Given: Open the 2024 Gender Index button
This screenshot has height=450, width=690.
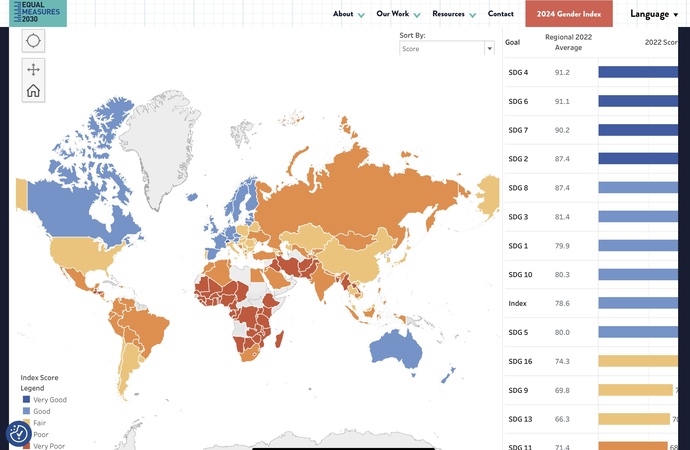Looking at the screenshot, I should coord(569,14).
